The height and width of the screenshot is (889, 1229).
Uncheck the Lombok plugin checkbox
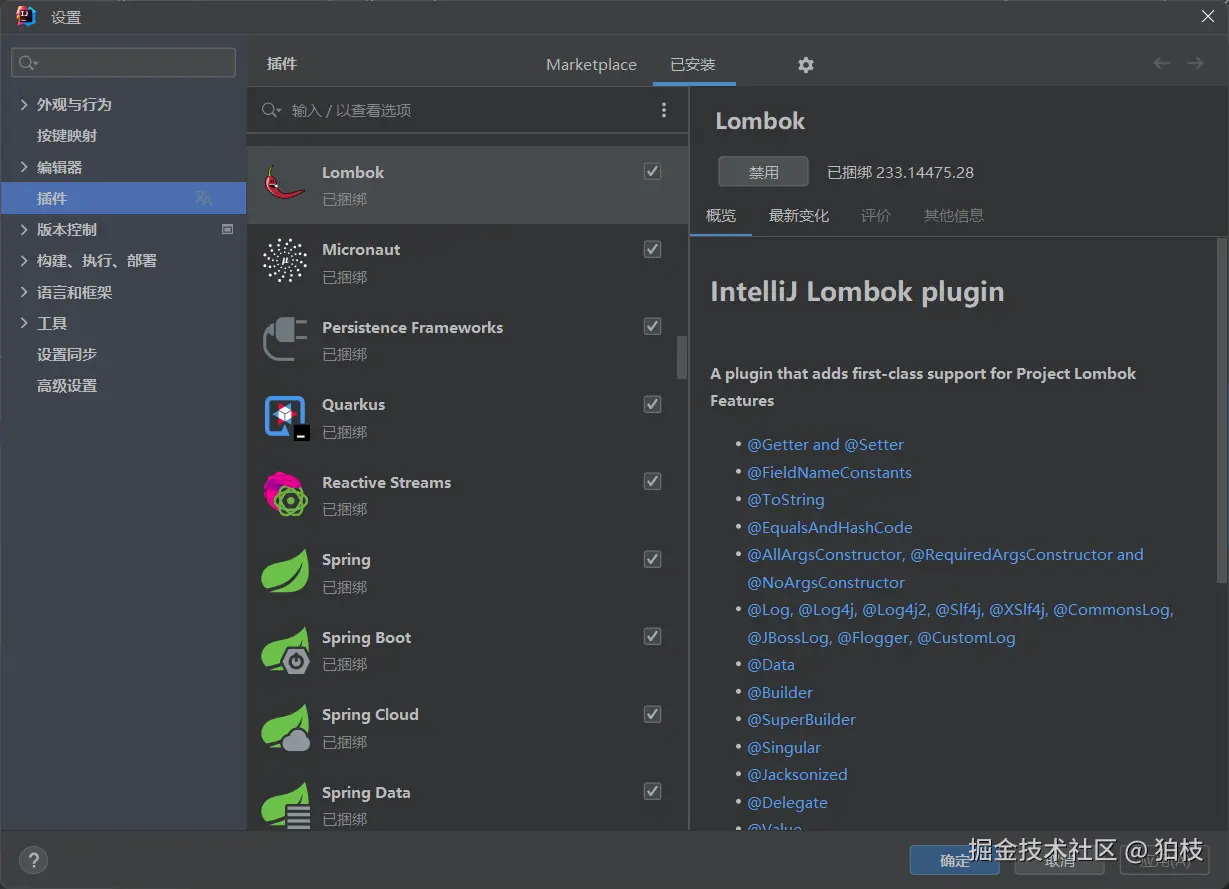click(x=653, y=172)
